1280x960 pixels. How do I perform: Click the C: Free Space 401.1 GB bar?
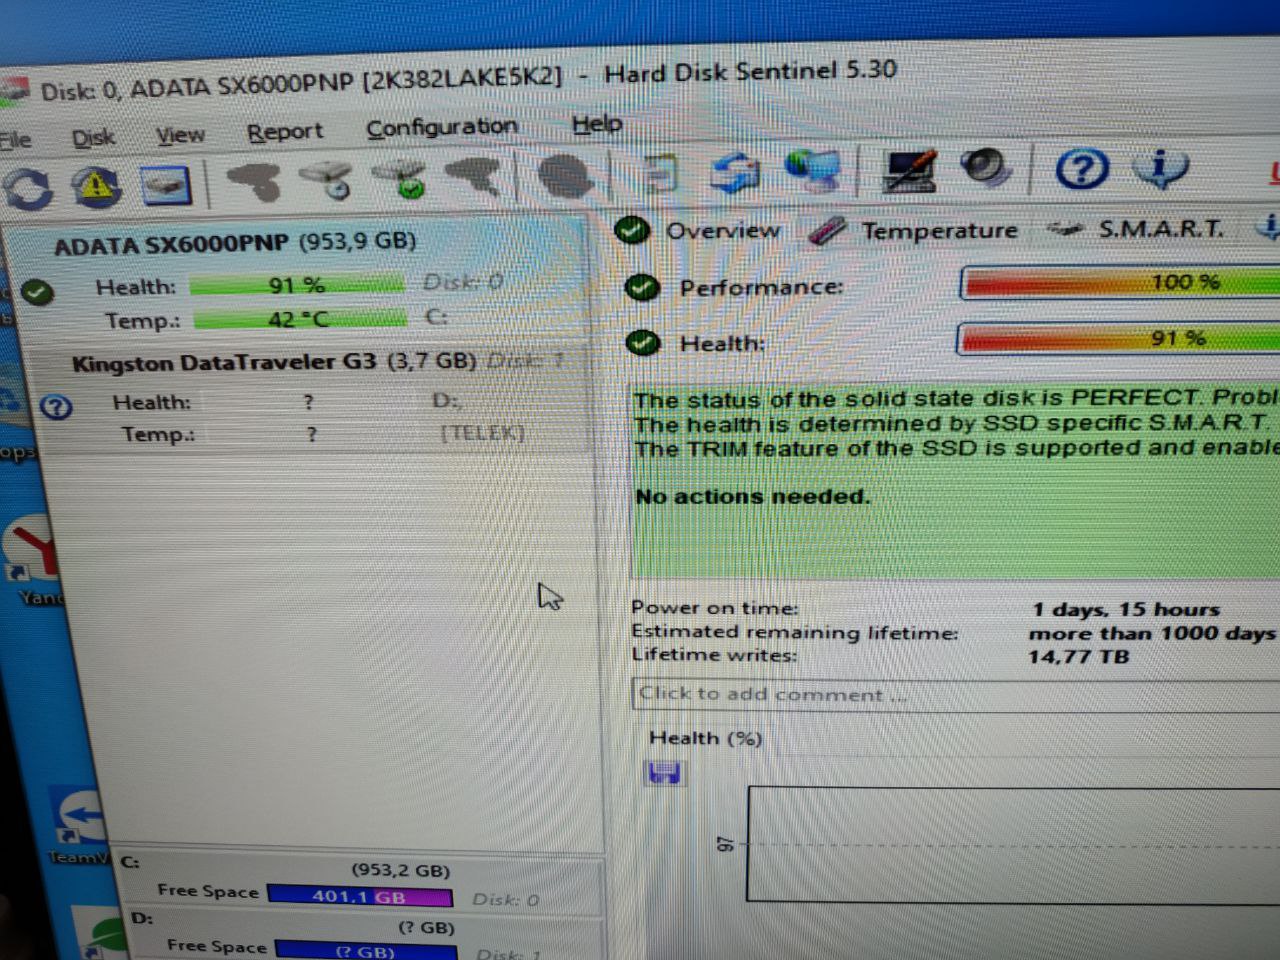(x=360, y=896)
